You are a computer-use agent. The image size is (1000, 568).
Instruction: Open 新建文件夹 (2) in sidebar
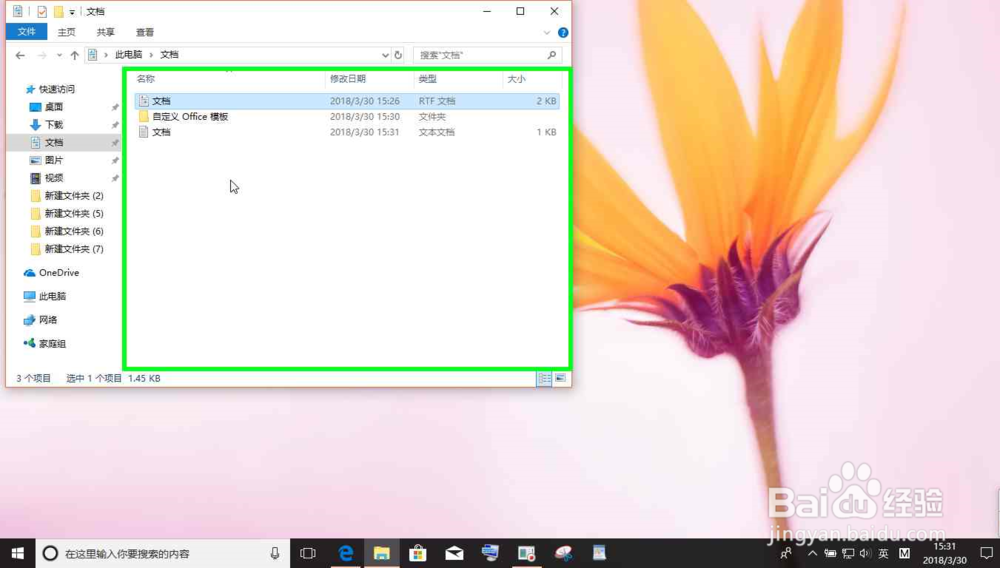coord(73,196)
